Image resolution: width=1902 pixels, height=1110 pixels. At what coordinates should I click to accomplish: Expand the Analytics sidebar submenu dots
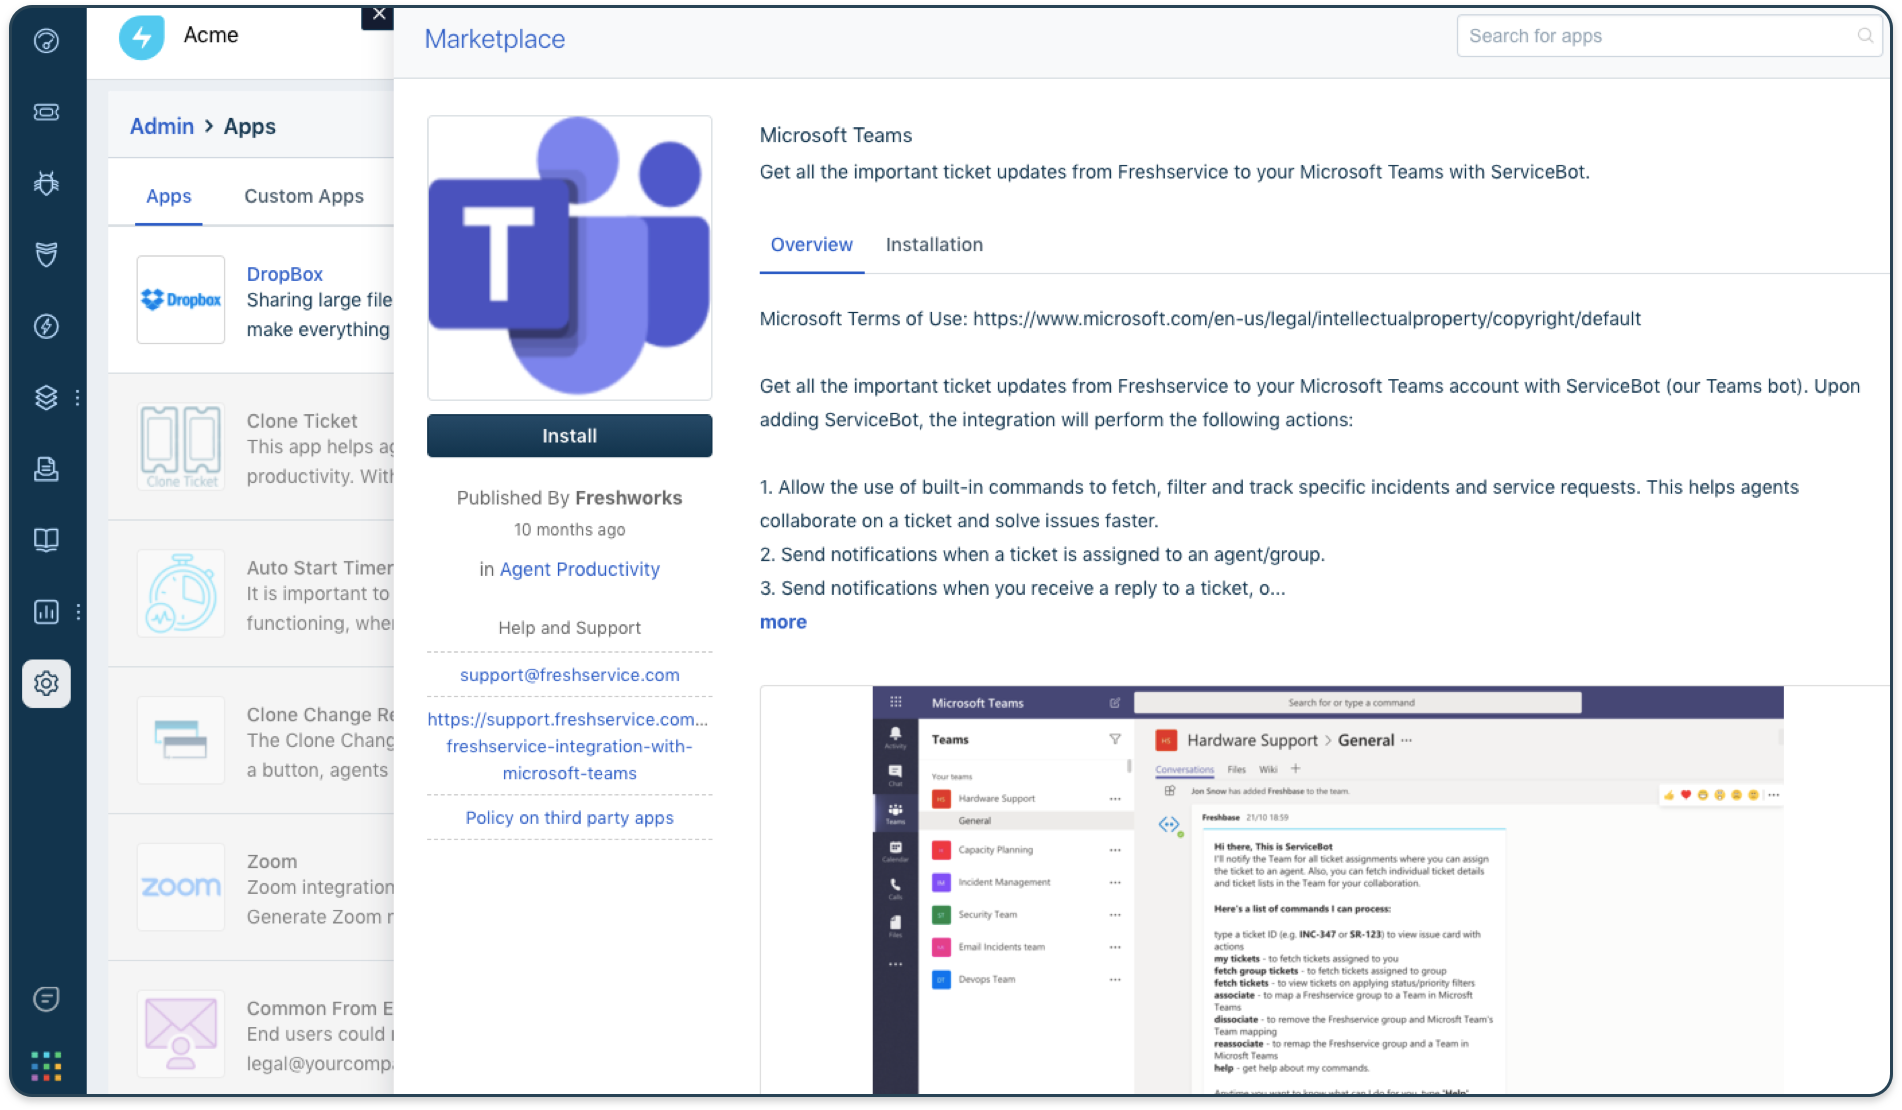pyautogui.click(x=78, y=612)
